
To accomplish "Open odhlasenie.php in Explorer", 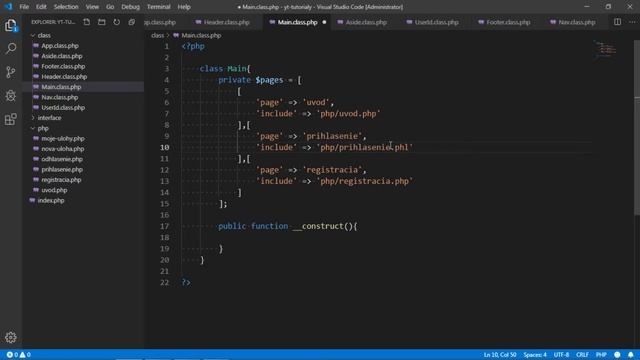I will click(62, 159).
